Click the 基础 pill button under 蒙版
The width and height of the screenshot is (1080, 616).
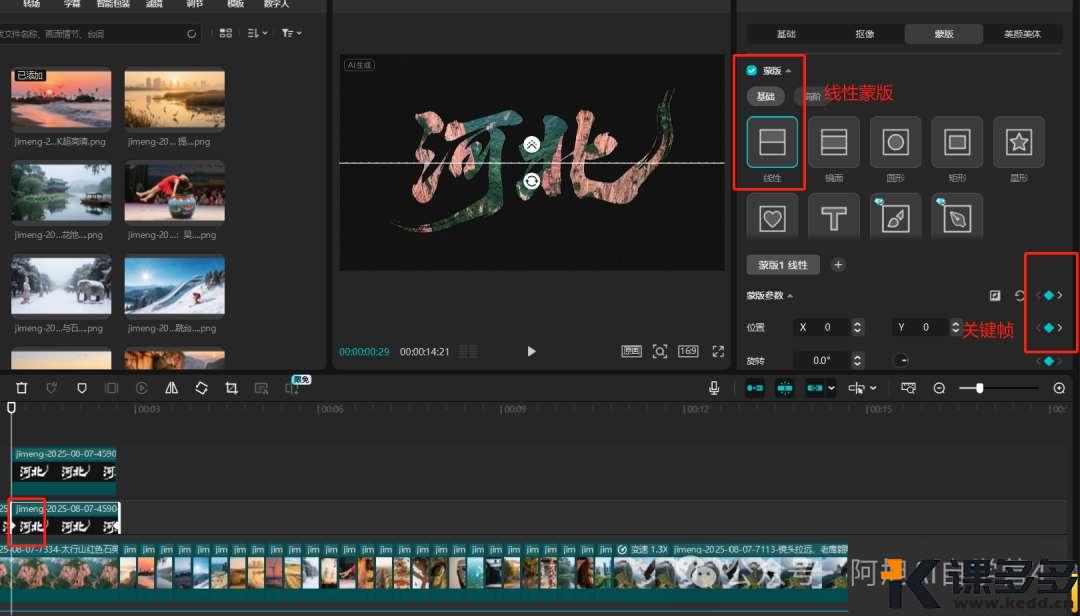click(x=765, y=96)
